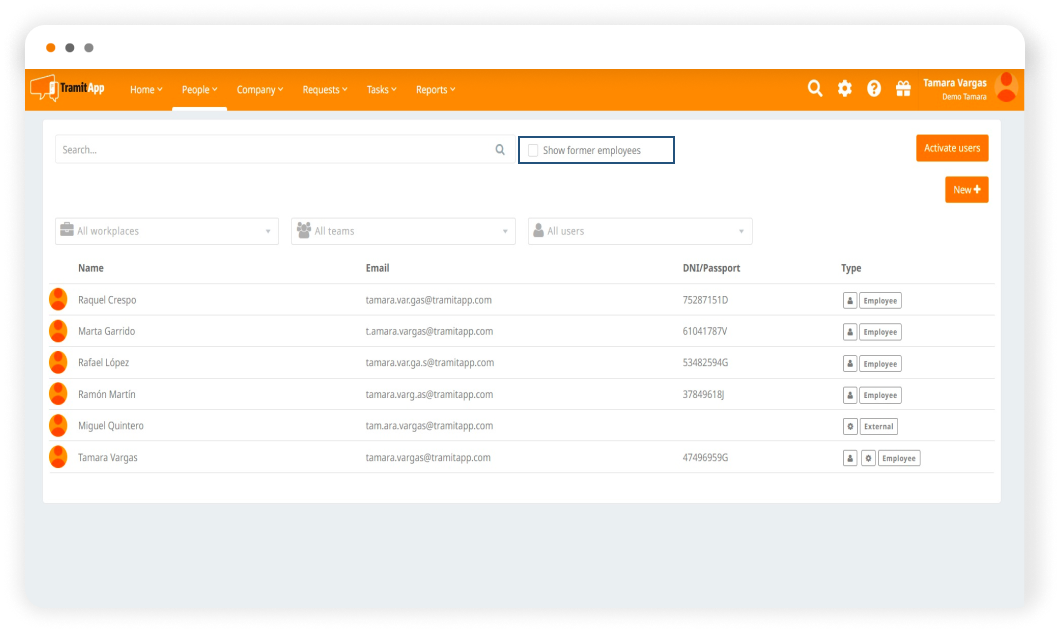Click the help question mark icon
Screen dimensions: 1061x633
tap(874, 89)
